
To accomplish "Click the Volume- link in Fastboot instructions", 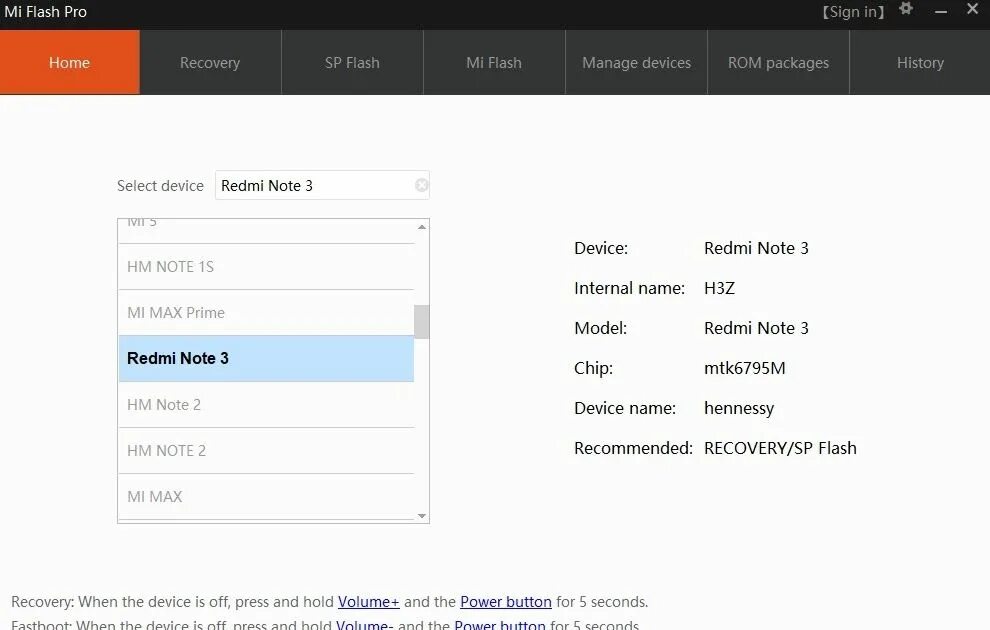I will coord(364,624).
